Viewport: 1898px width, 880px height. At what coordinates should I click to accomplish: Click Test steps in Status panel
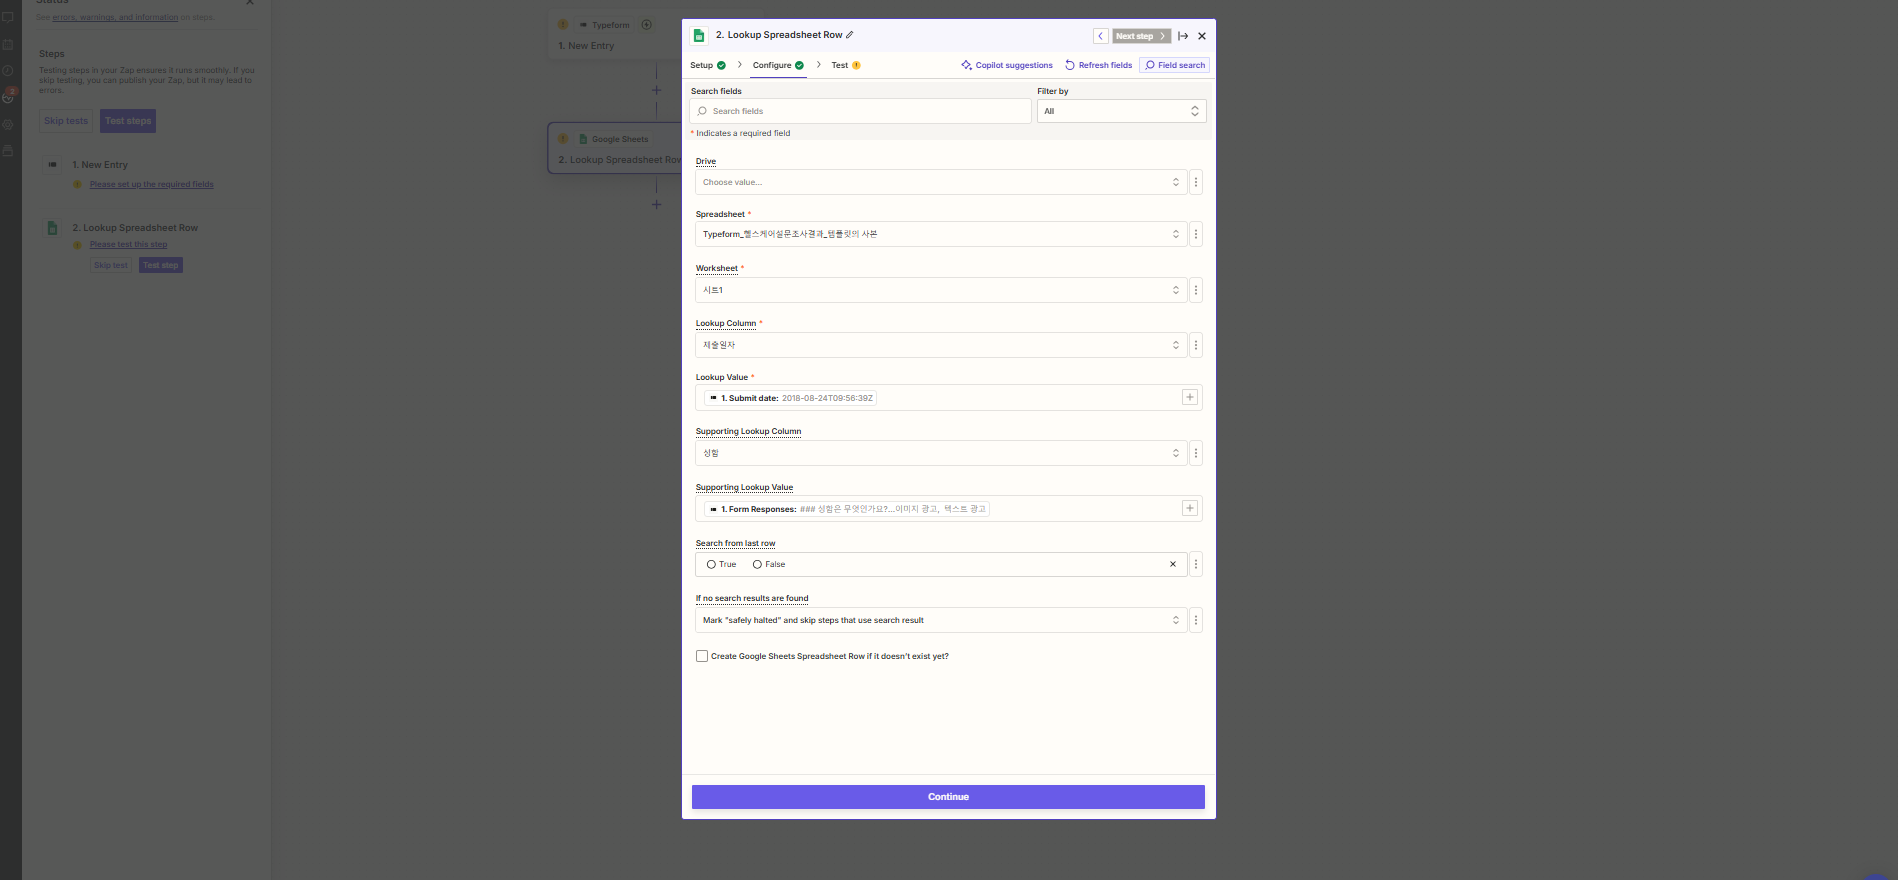coord(128,121)
